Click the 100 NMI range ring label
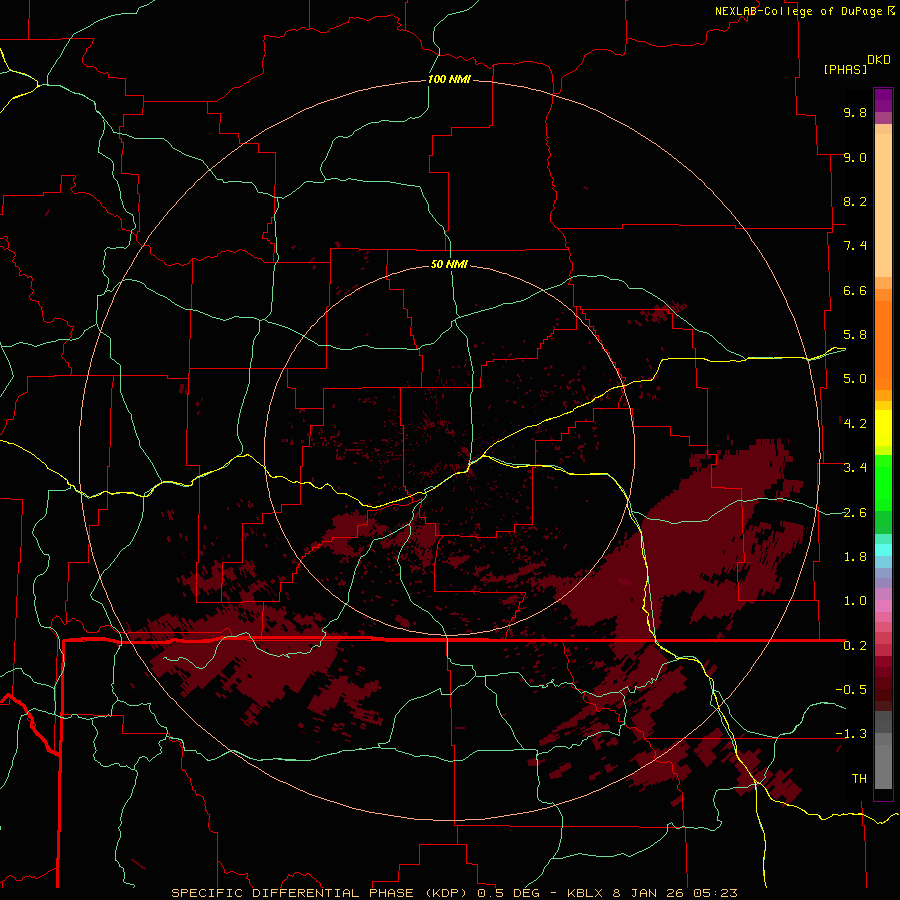 pyautogui.click(x=449, y=79)
